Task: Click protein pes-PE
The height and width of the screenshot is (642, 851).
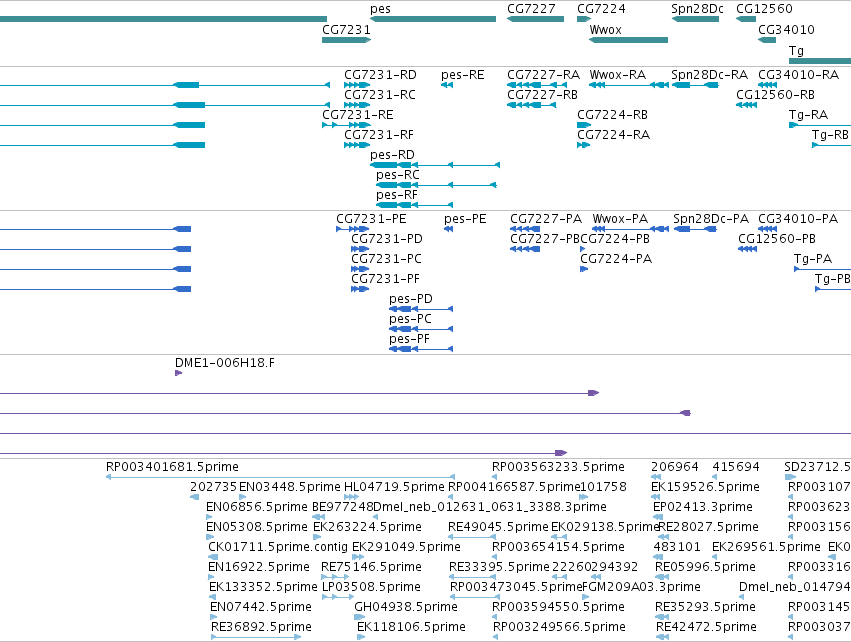Action: click(465, 219)
